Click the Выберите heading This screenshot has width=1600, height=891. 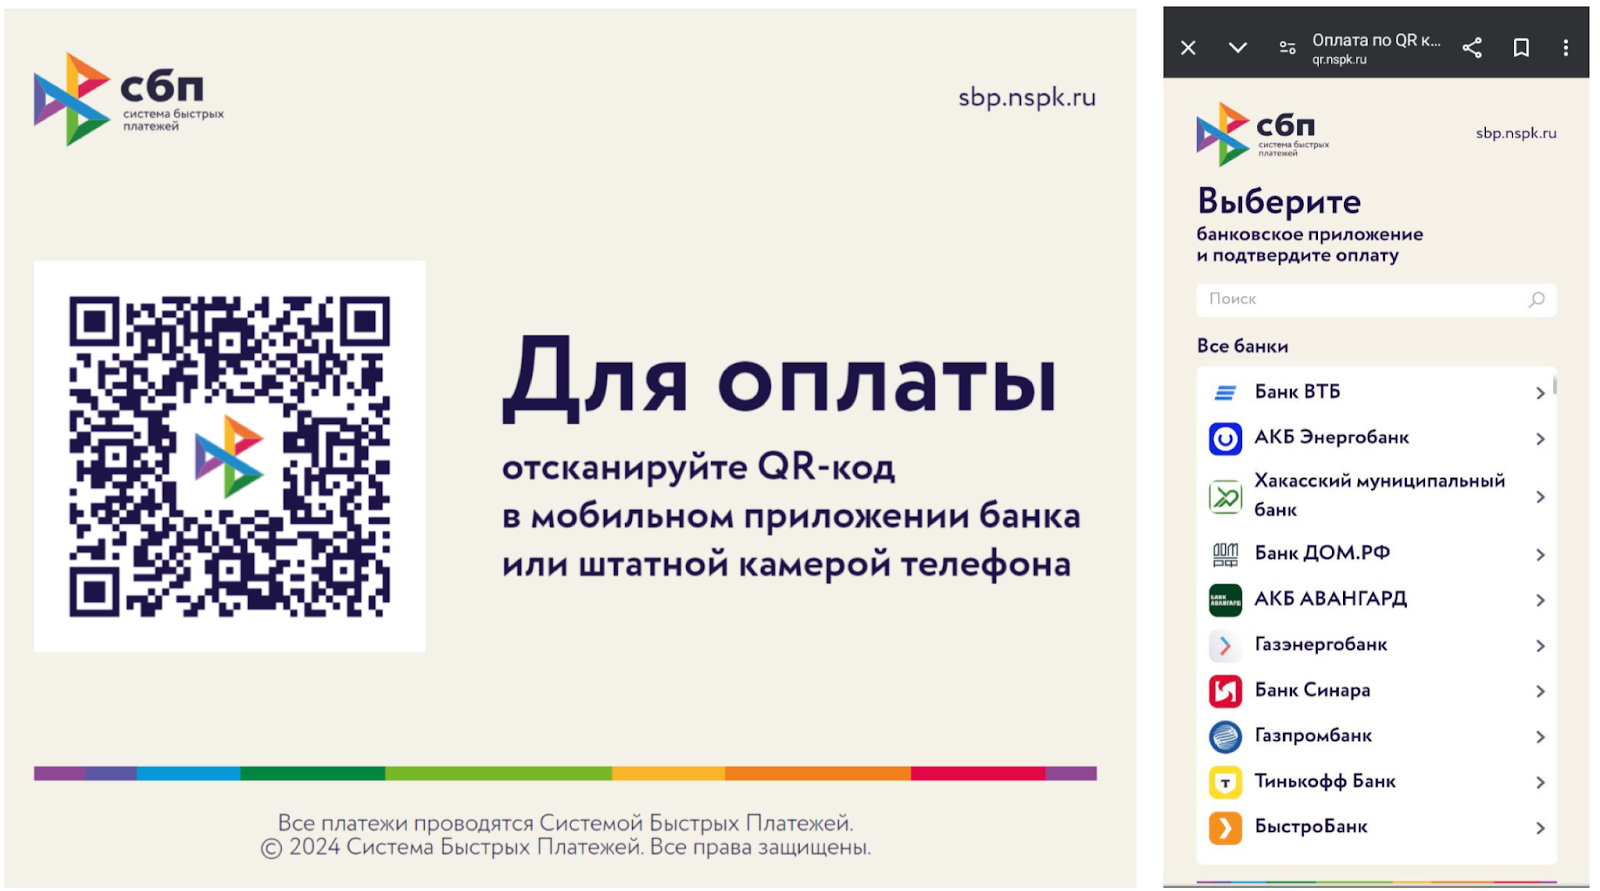click(1279, 202)
